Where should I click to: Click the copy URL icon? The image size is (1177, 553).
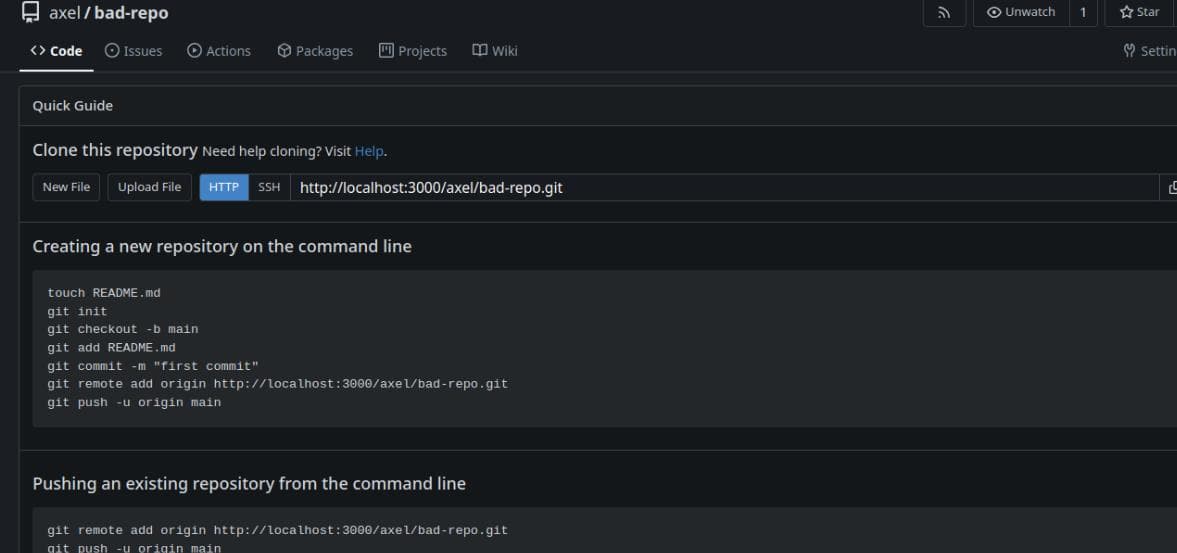coord(1172,188)
